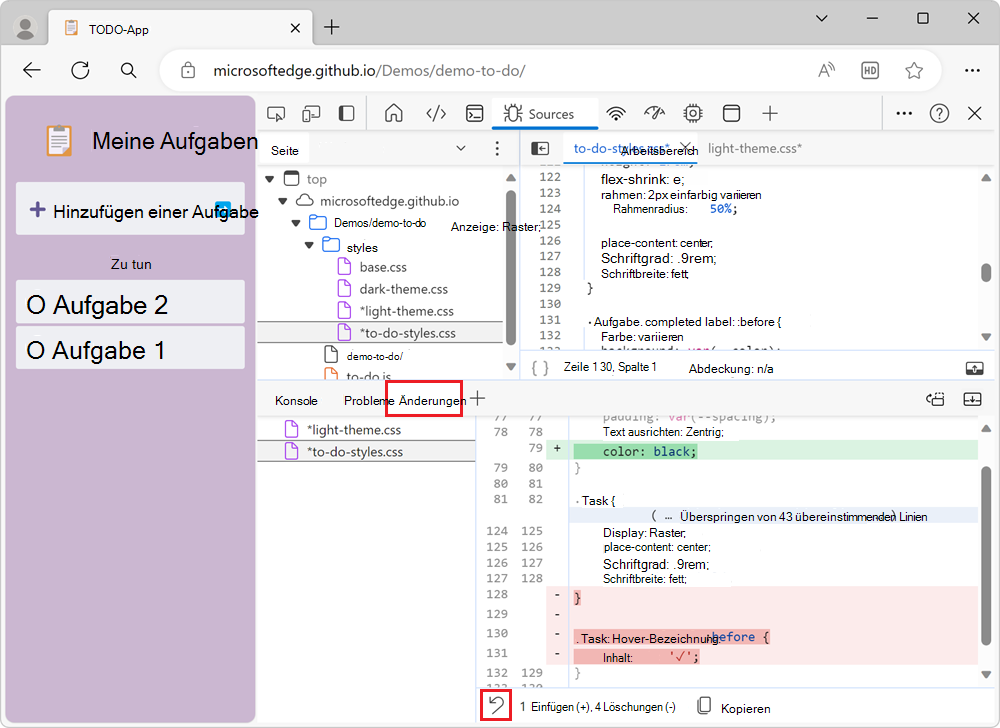Open the Performance tool gauge icon
The height and width of the screenshot is (728, 1000).
654,113
